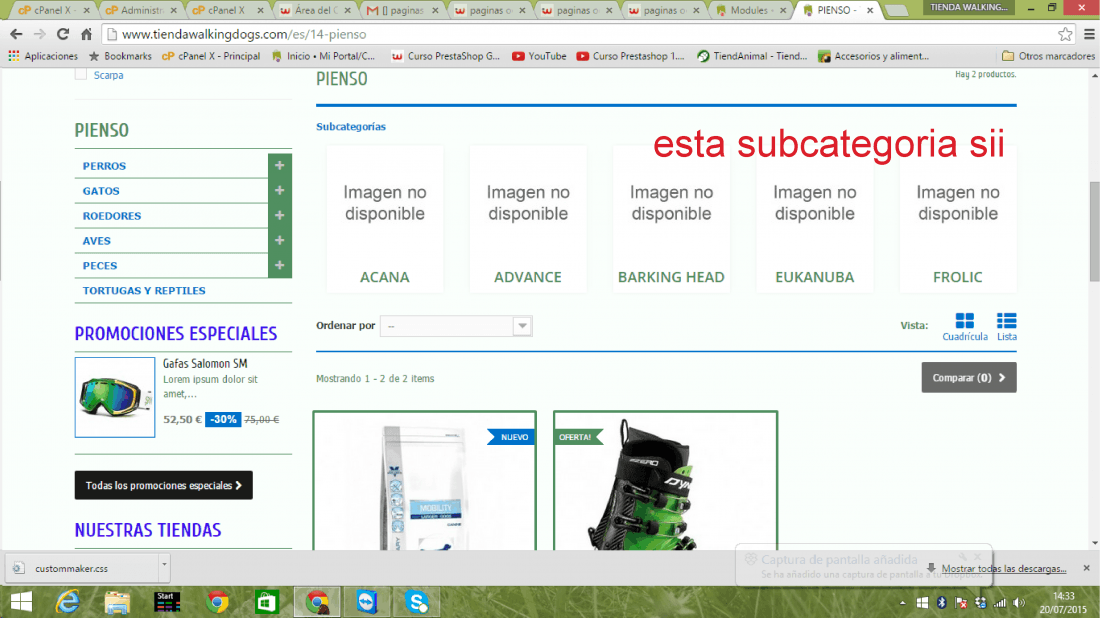Viewport: 1100px width, 618px height.
Task: Open Skype from the taskbar
Action: point(417,602)
